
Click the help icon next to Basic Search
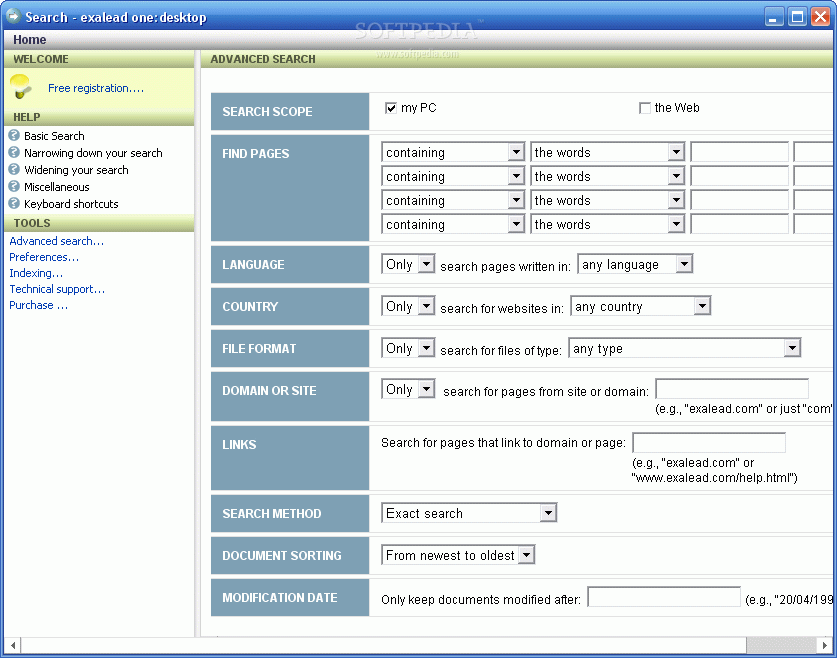coord(14,136)
